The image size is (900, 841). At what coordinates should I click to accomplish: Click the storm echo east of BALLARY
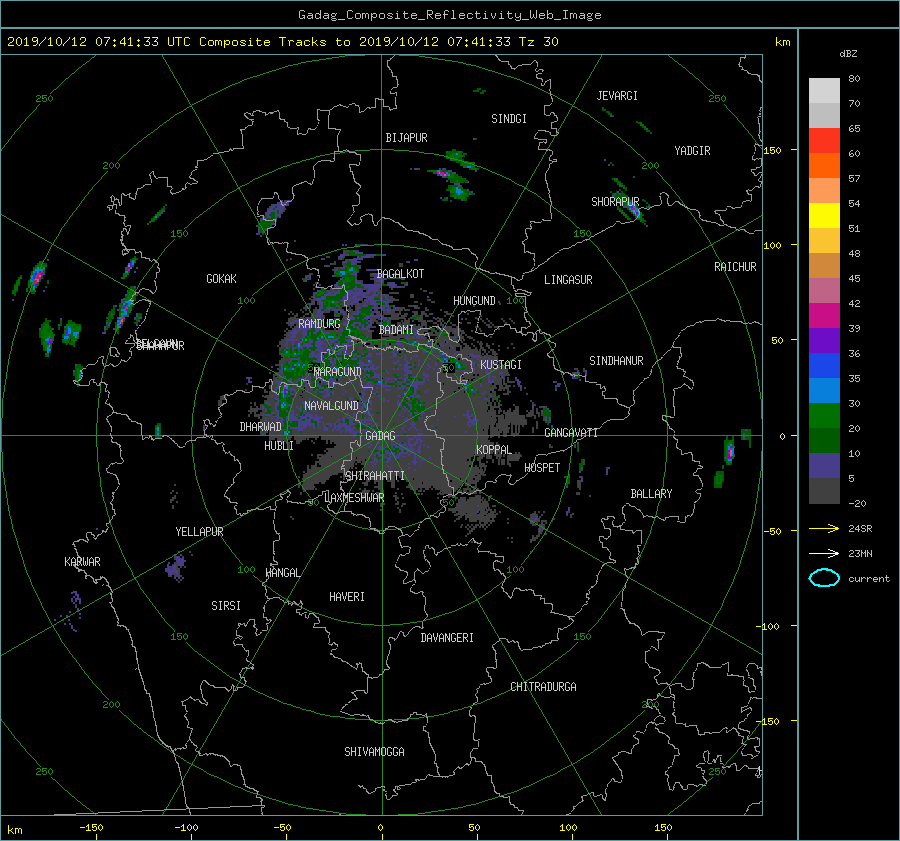click(729, 451)
